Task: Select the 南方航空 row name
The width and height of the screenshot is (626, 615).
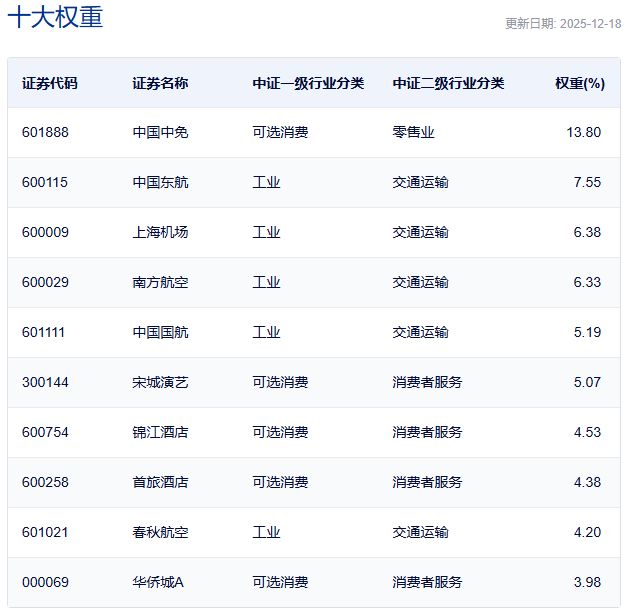Action: point(160,282)
